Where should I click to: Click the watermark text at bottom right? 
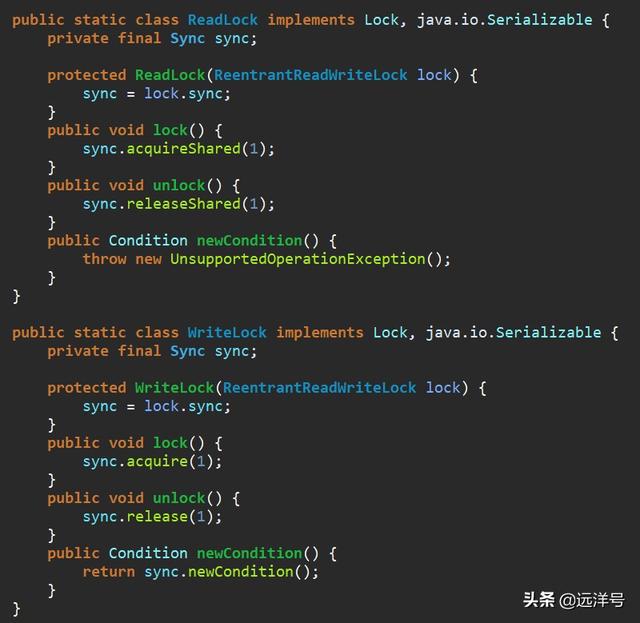tap(573, 600)
